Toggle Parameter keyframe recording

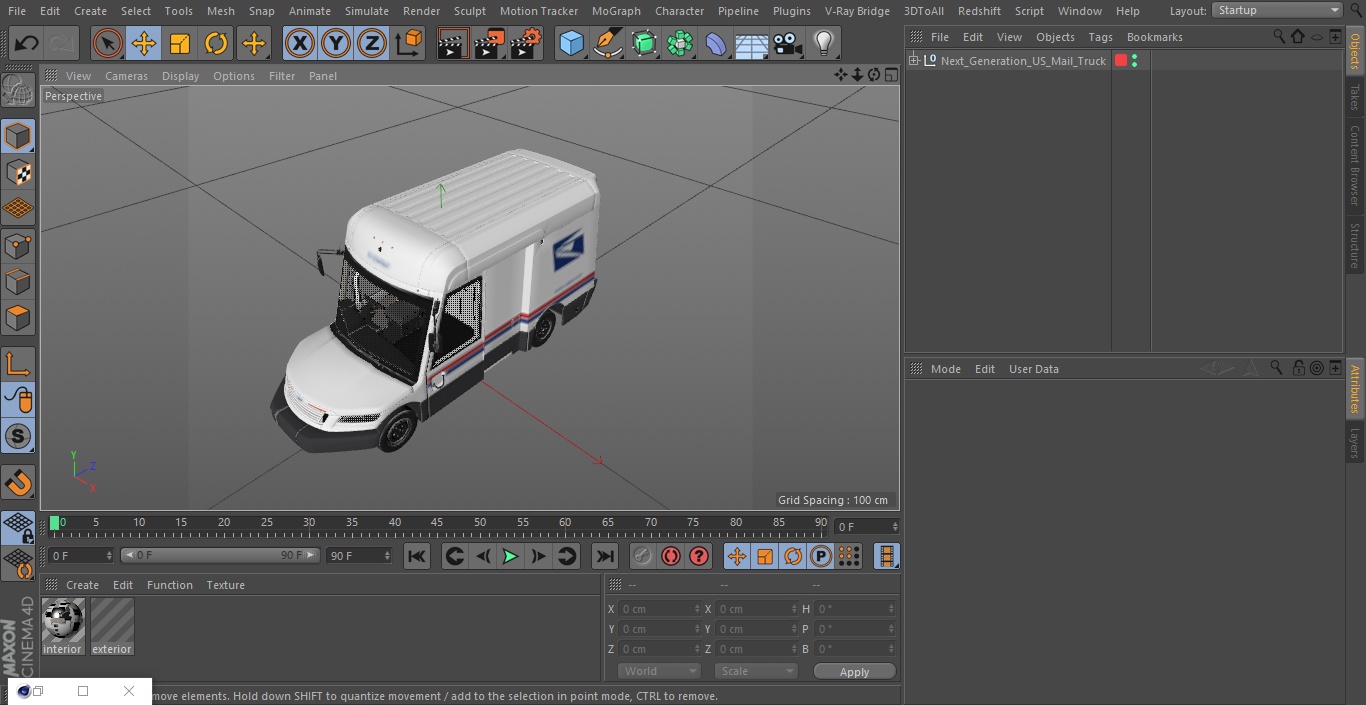[x=821, y=556]
